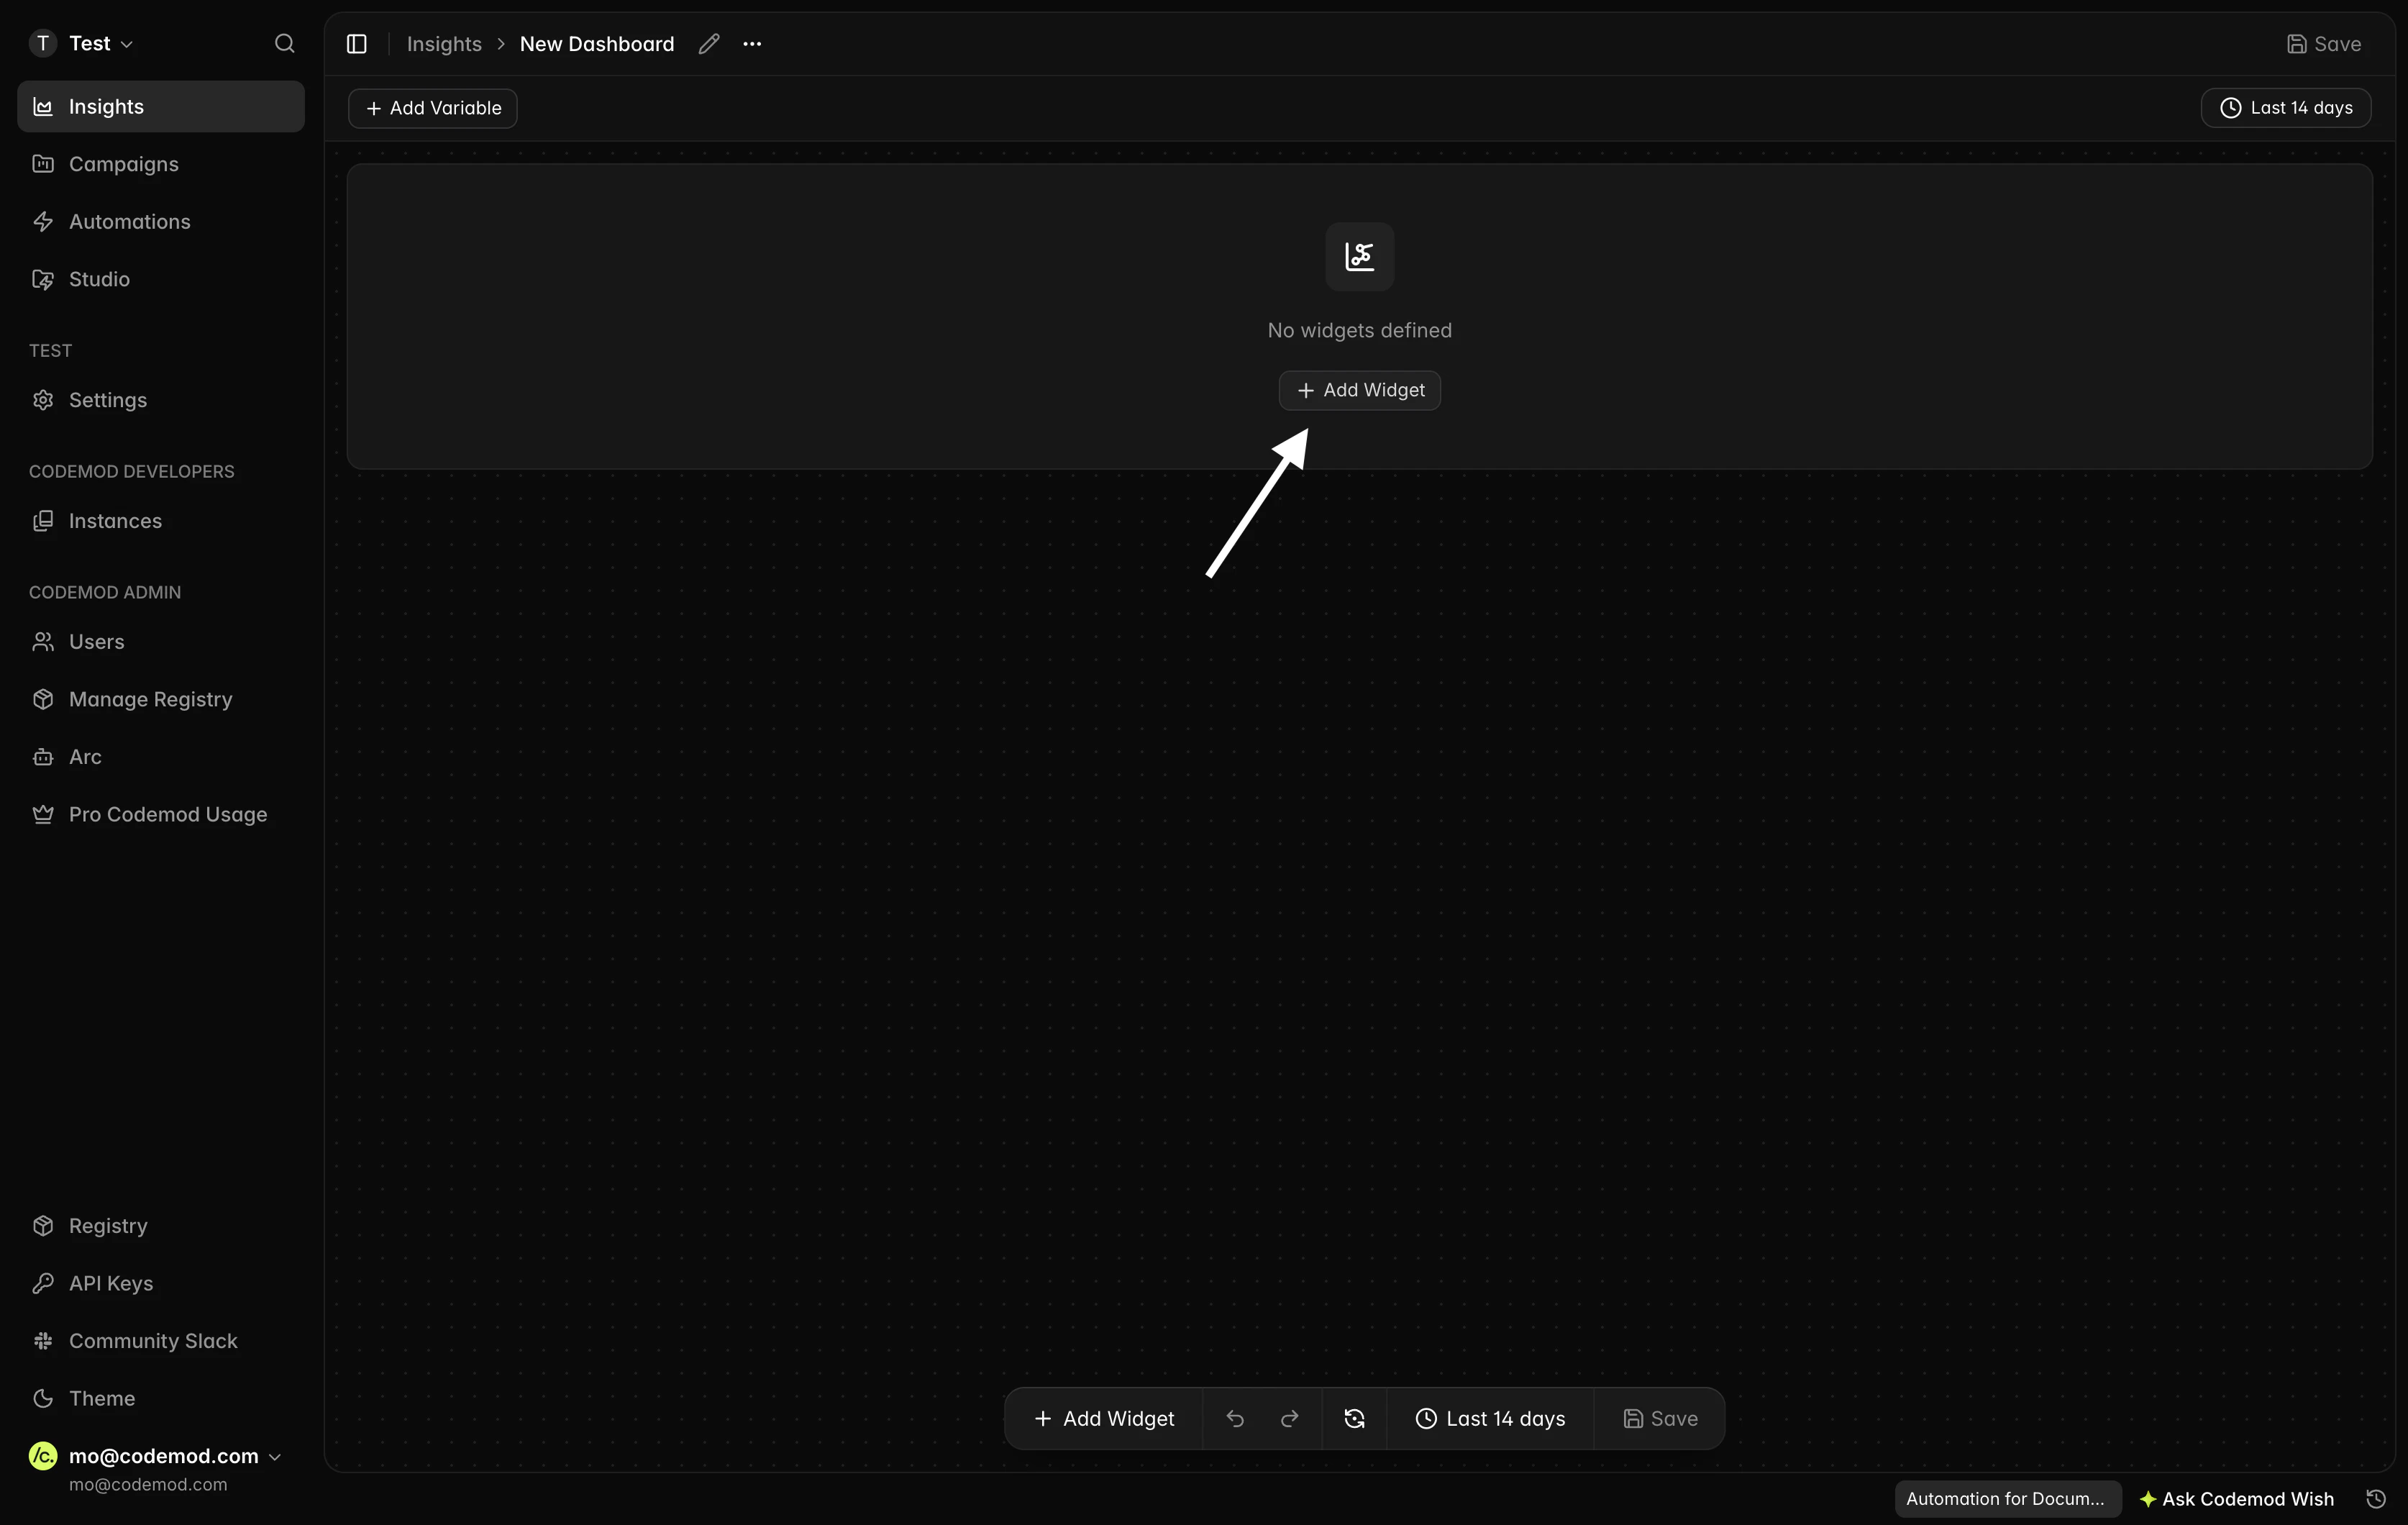The image size is (2408, 1525).
Task: Open bottom toolbar Last 14 days picker
Action: coord(1490,1419)
